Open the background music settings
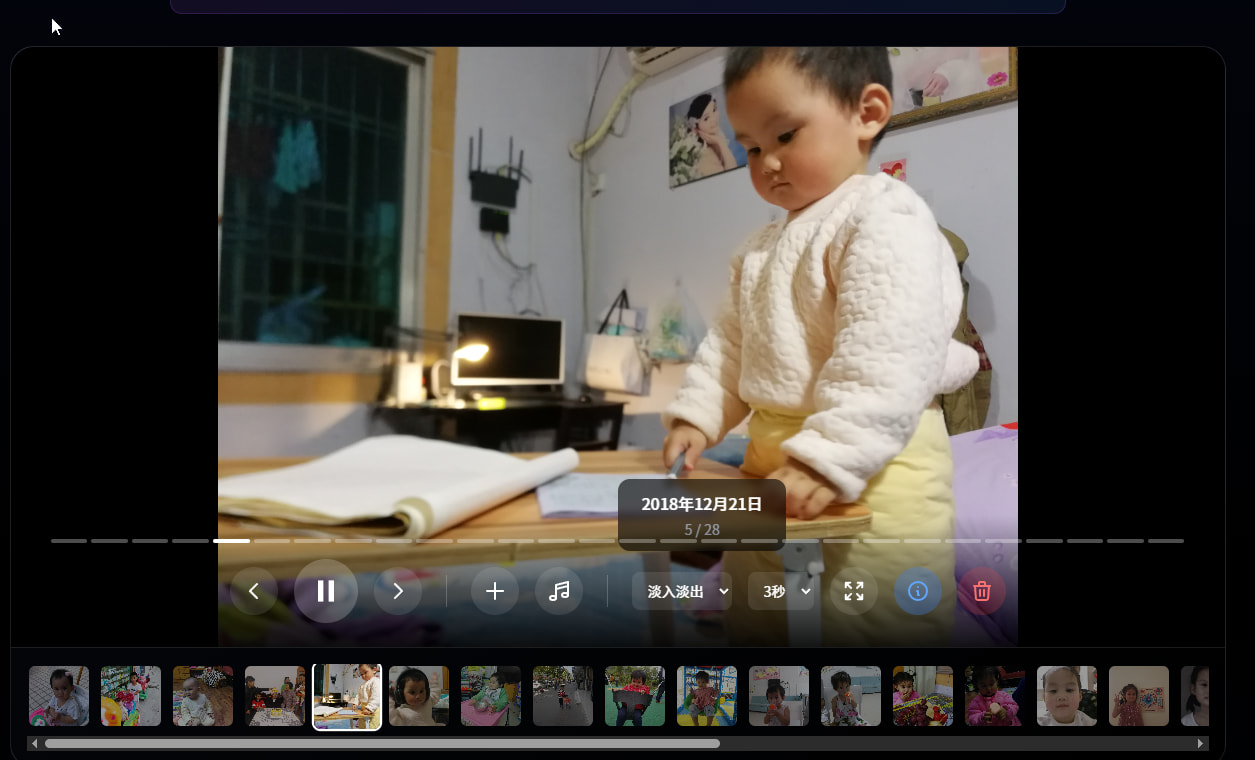Screen dimensions: 1255x760 [x=559, y=591]
